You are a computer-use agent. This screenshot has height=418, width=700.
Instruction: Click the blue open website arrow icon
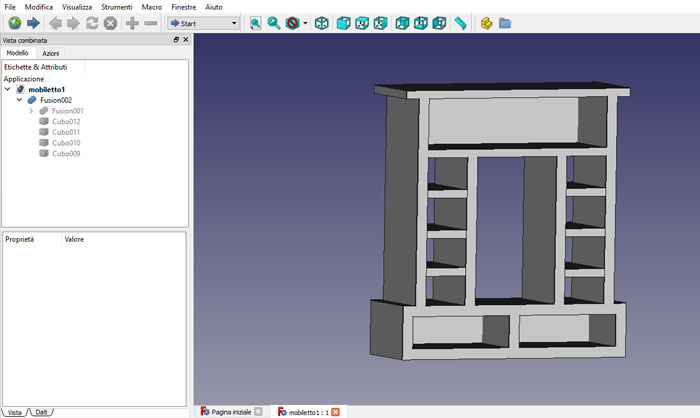[x=33, y=23]
